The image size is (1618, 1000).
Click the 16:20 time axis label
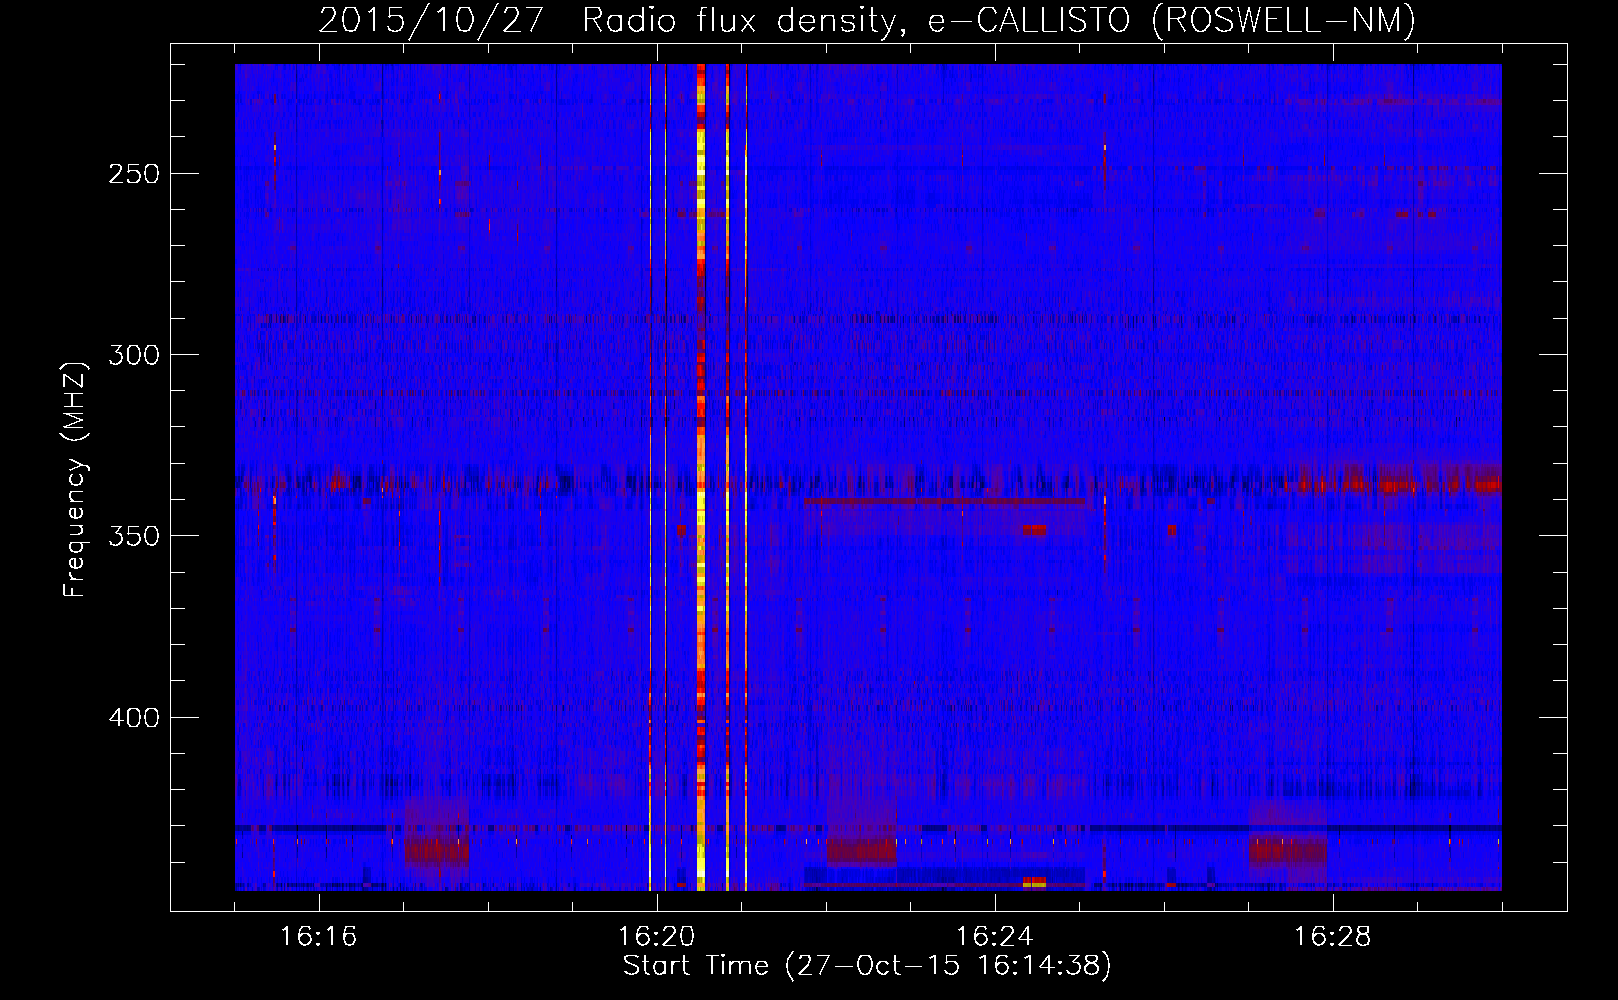656,937
